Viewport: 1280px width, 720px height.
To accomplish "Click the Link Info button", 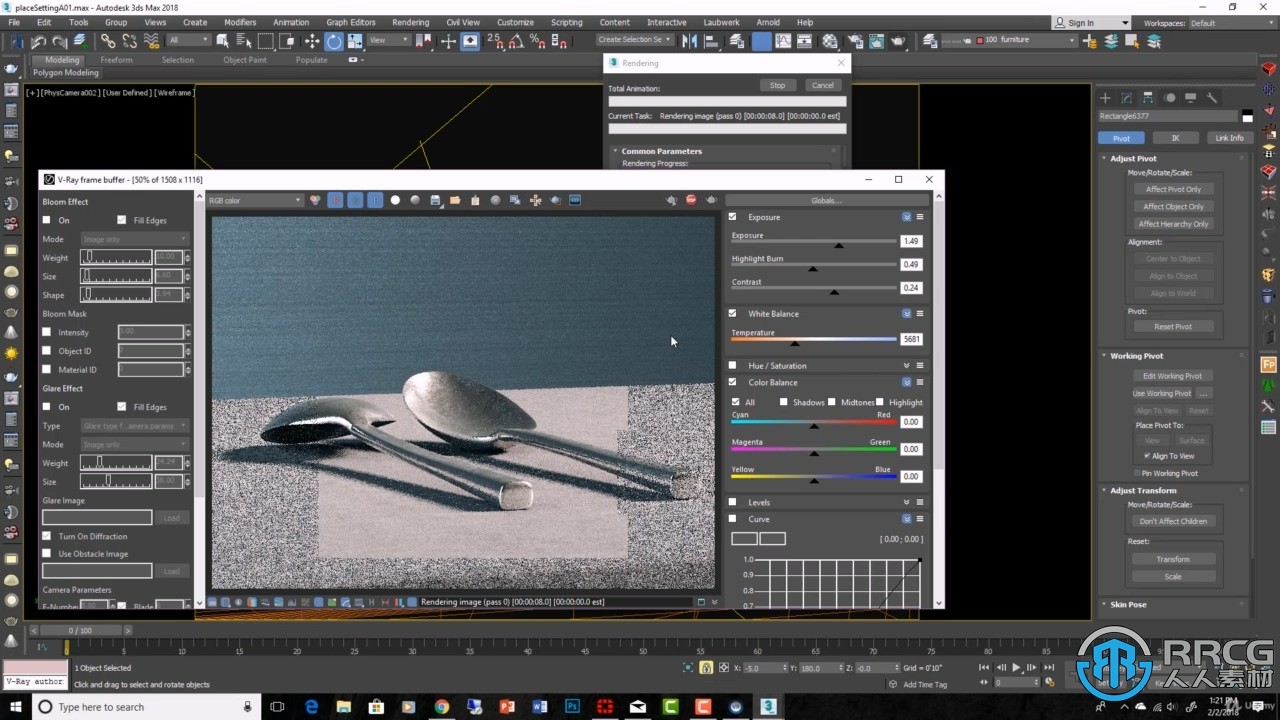I will (x=1229, y=138).
